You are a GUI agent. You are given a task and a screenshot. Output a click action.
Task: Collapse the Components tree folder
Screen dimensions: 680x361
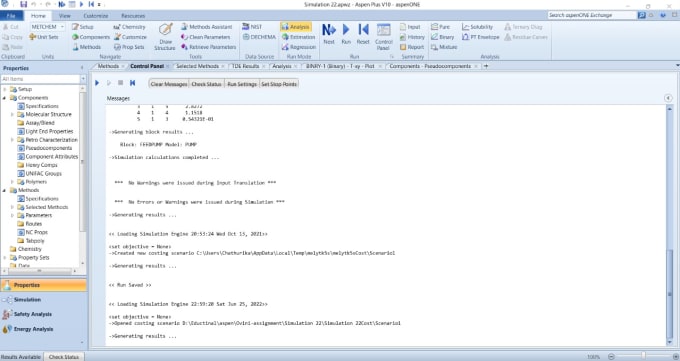pos(5,98)
